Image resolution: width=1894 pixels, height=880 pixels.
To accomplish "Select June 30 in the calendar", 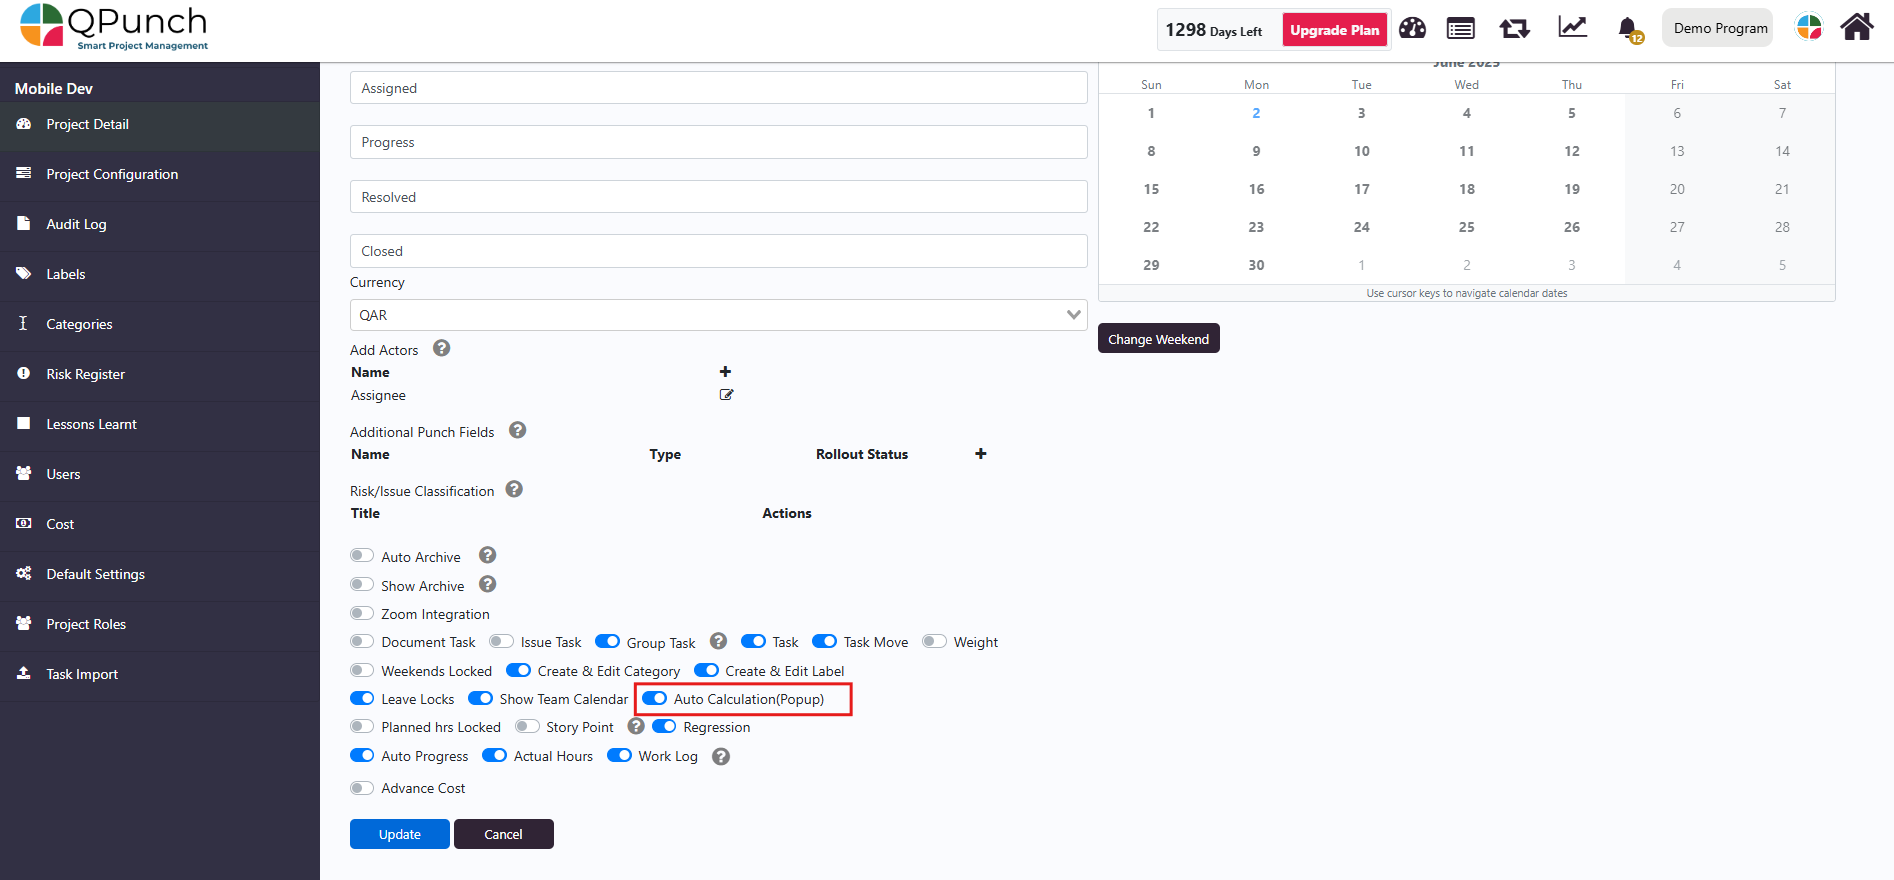I will pyautogui.click(x=1256, y=265).
